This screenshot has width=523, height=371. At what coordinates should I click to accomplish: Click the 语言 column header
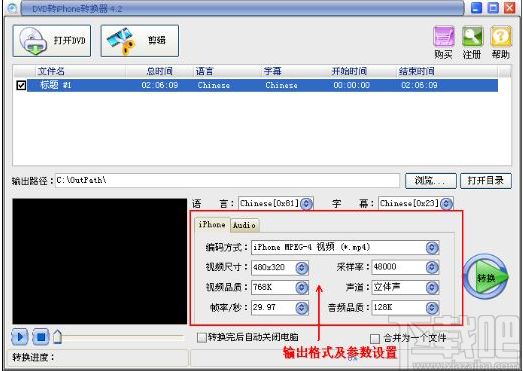[227, 71]
